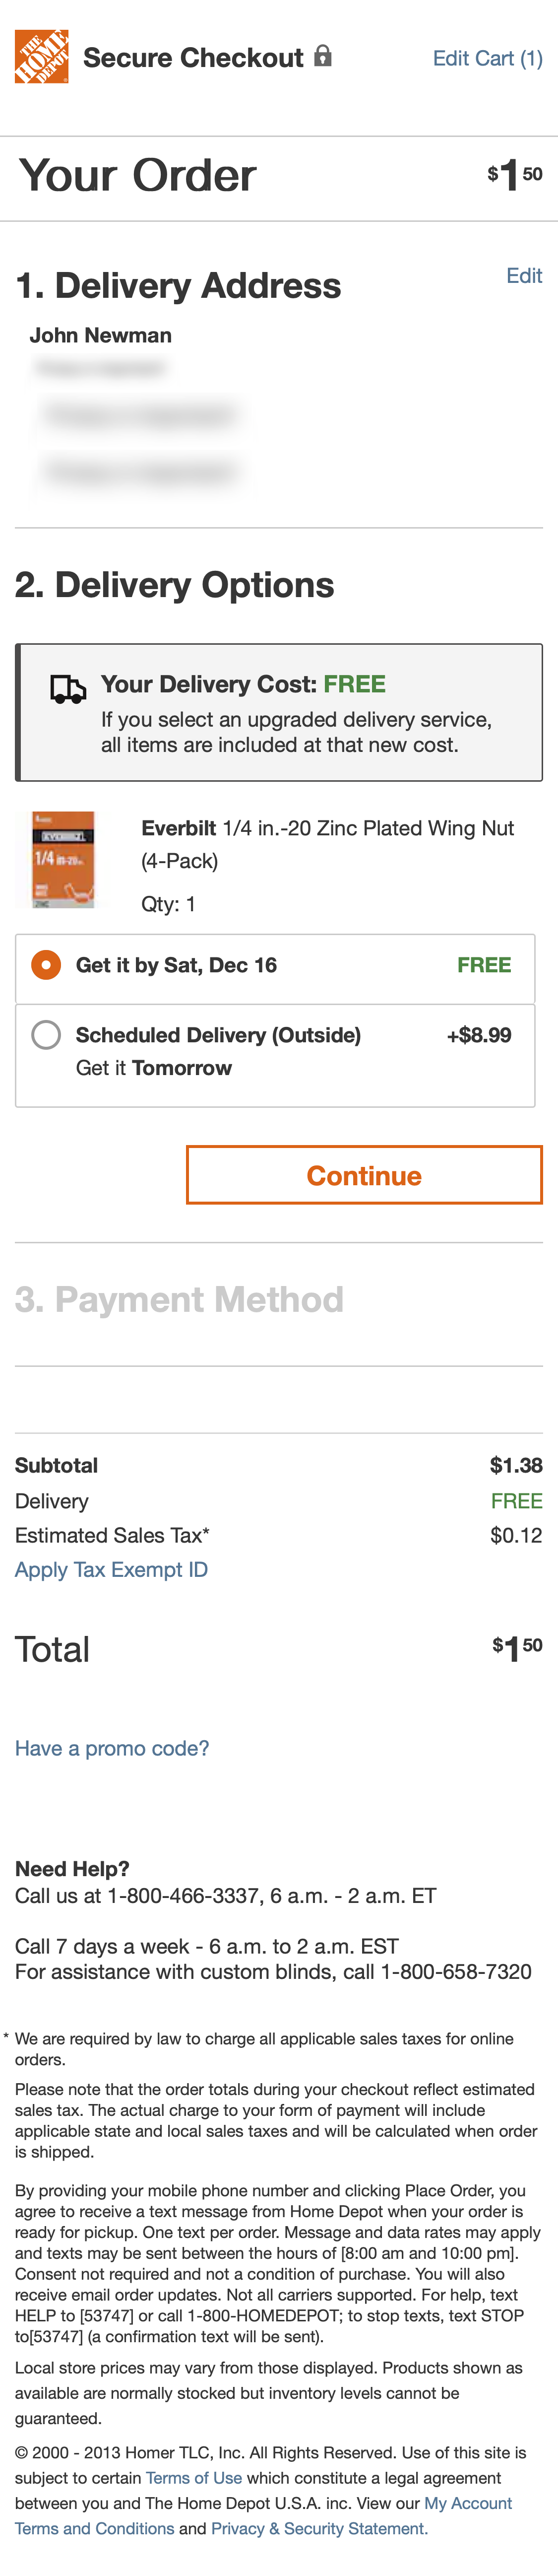Click the Delivery Options heading
This screenshot has height=2576, width=558.
175,585
